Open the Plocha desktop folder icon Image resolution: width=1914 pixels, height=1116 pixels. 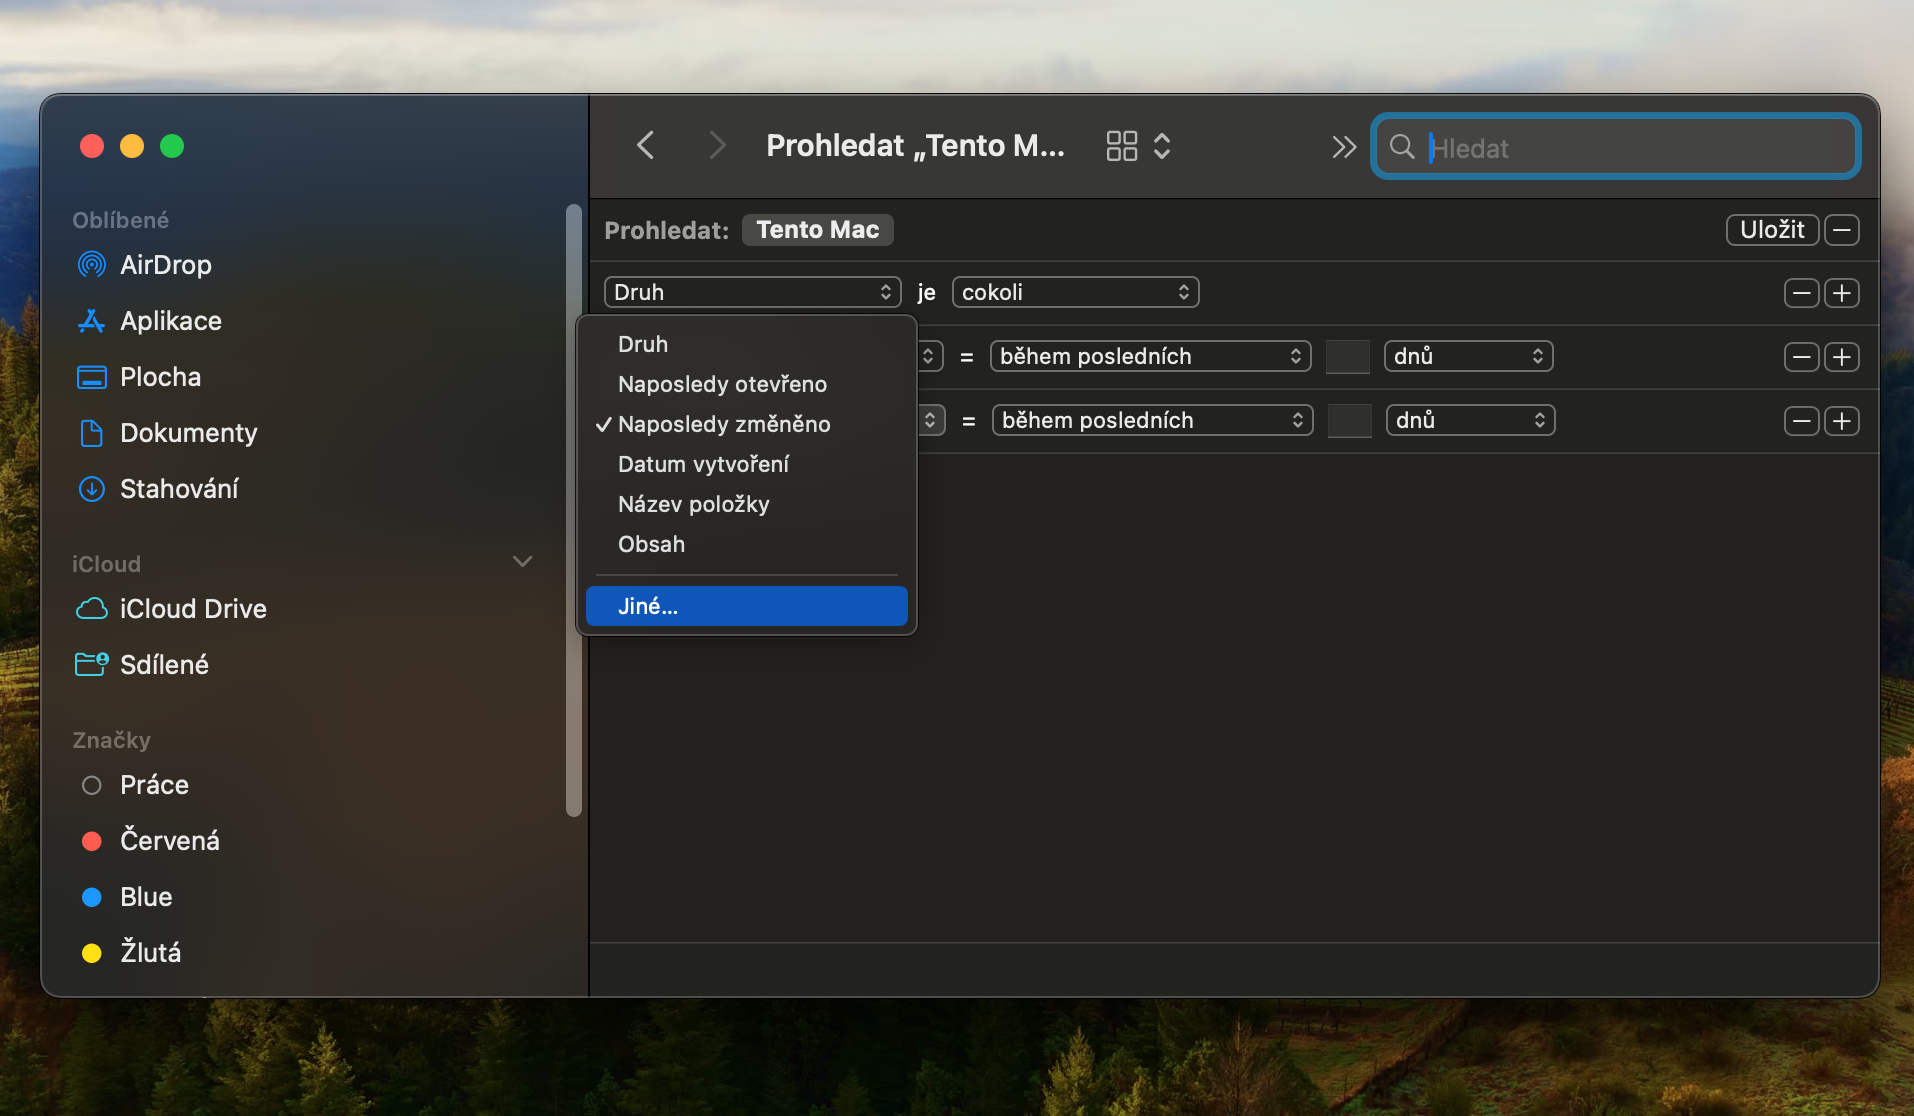[x=92, y=377]
